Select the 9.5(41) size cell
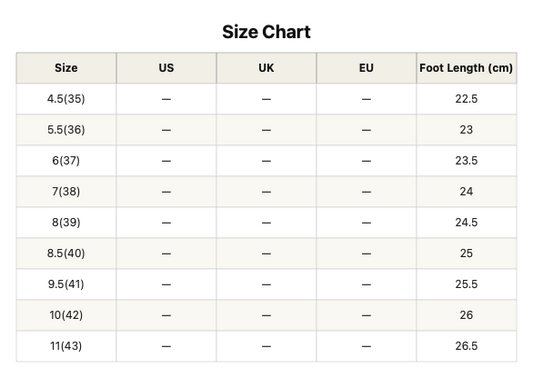 click(x=66, y=285)
